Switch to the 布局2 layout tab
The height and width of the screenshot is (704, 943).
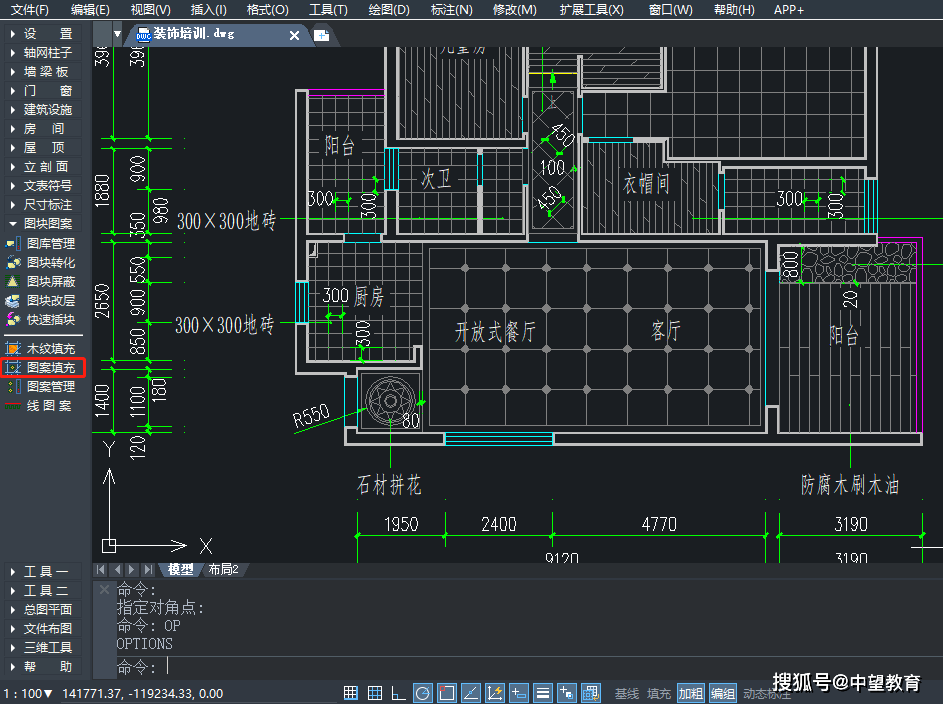(224, 570)
